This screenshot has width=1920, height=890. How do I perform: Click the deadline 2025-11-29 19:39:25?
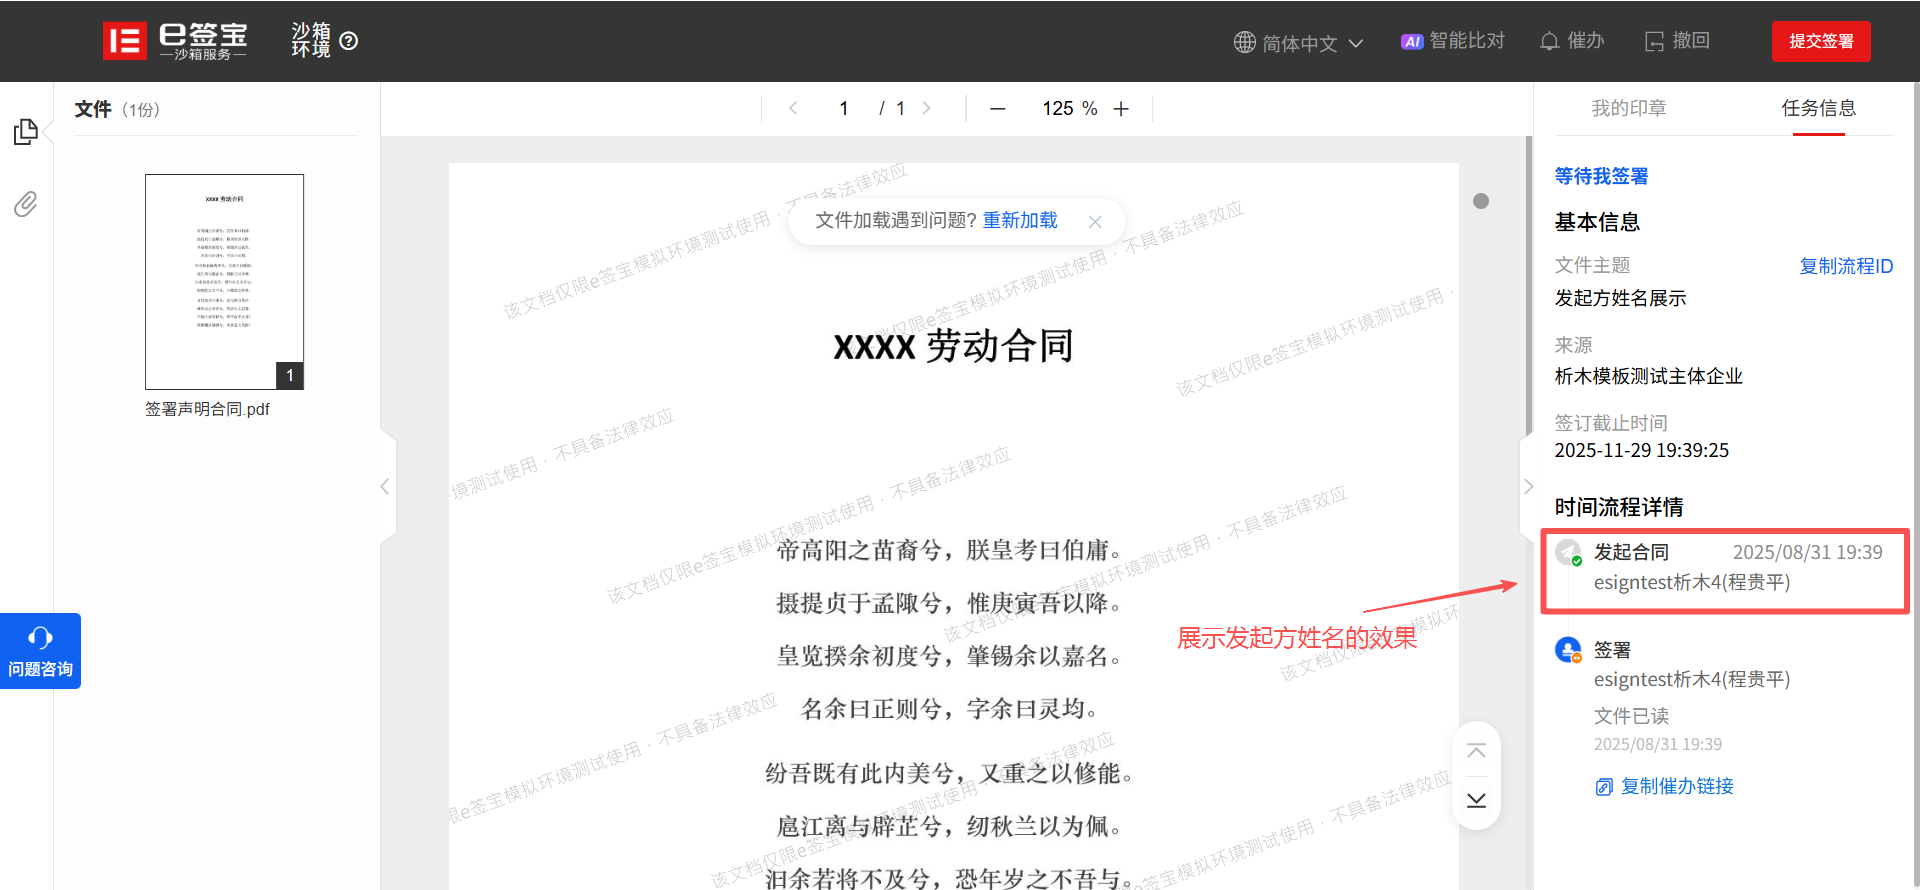pos(1641,450)
